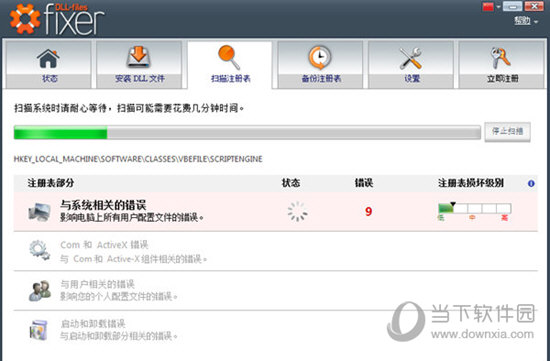Click the users icon for 与用户相关的错误
This screenshot has width=550, height=361.
(40, 290)
